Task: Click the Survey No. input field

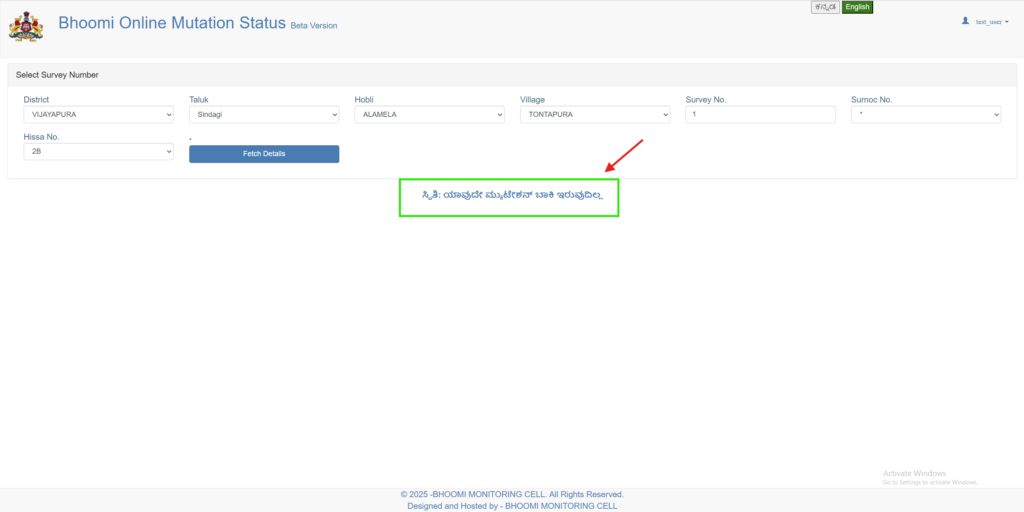Action: pos(760,115)
